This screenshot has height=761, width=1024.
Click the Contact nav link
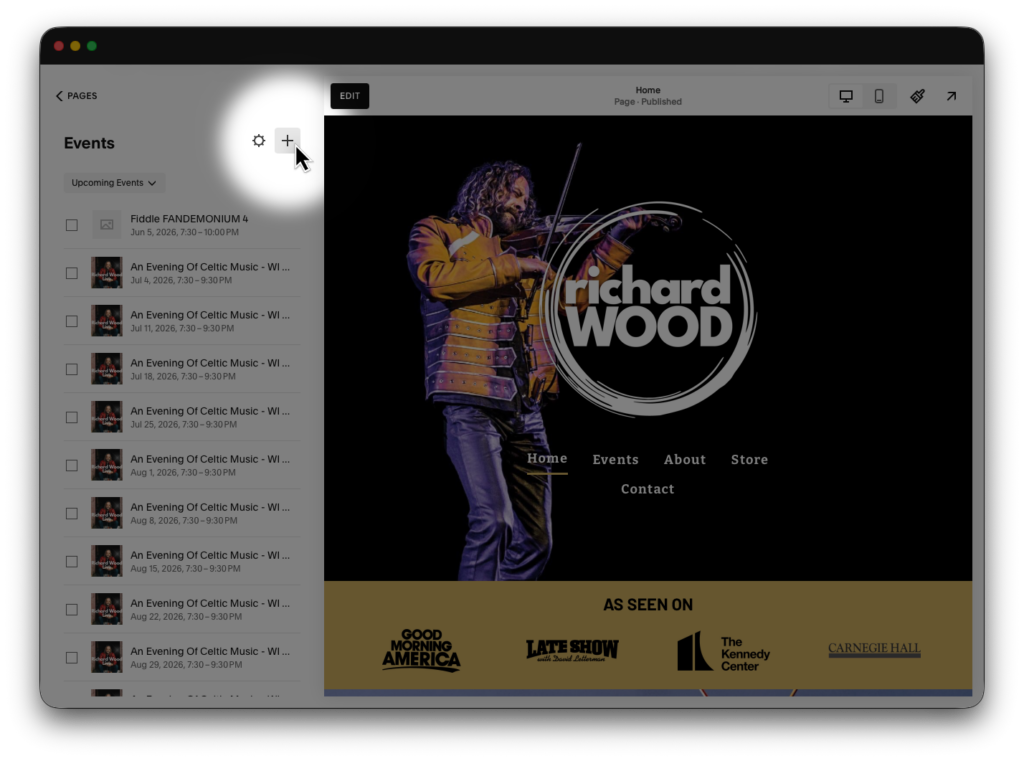pyautogui.click(x=647, y=489)
